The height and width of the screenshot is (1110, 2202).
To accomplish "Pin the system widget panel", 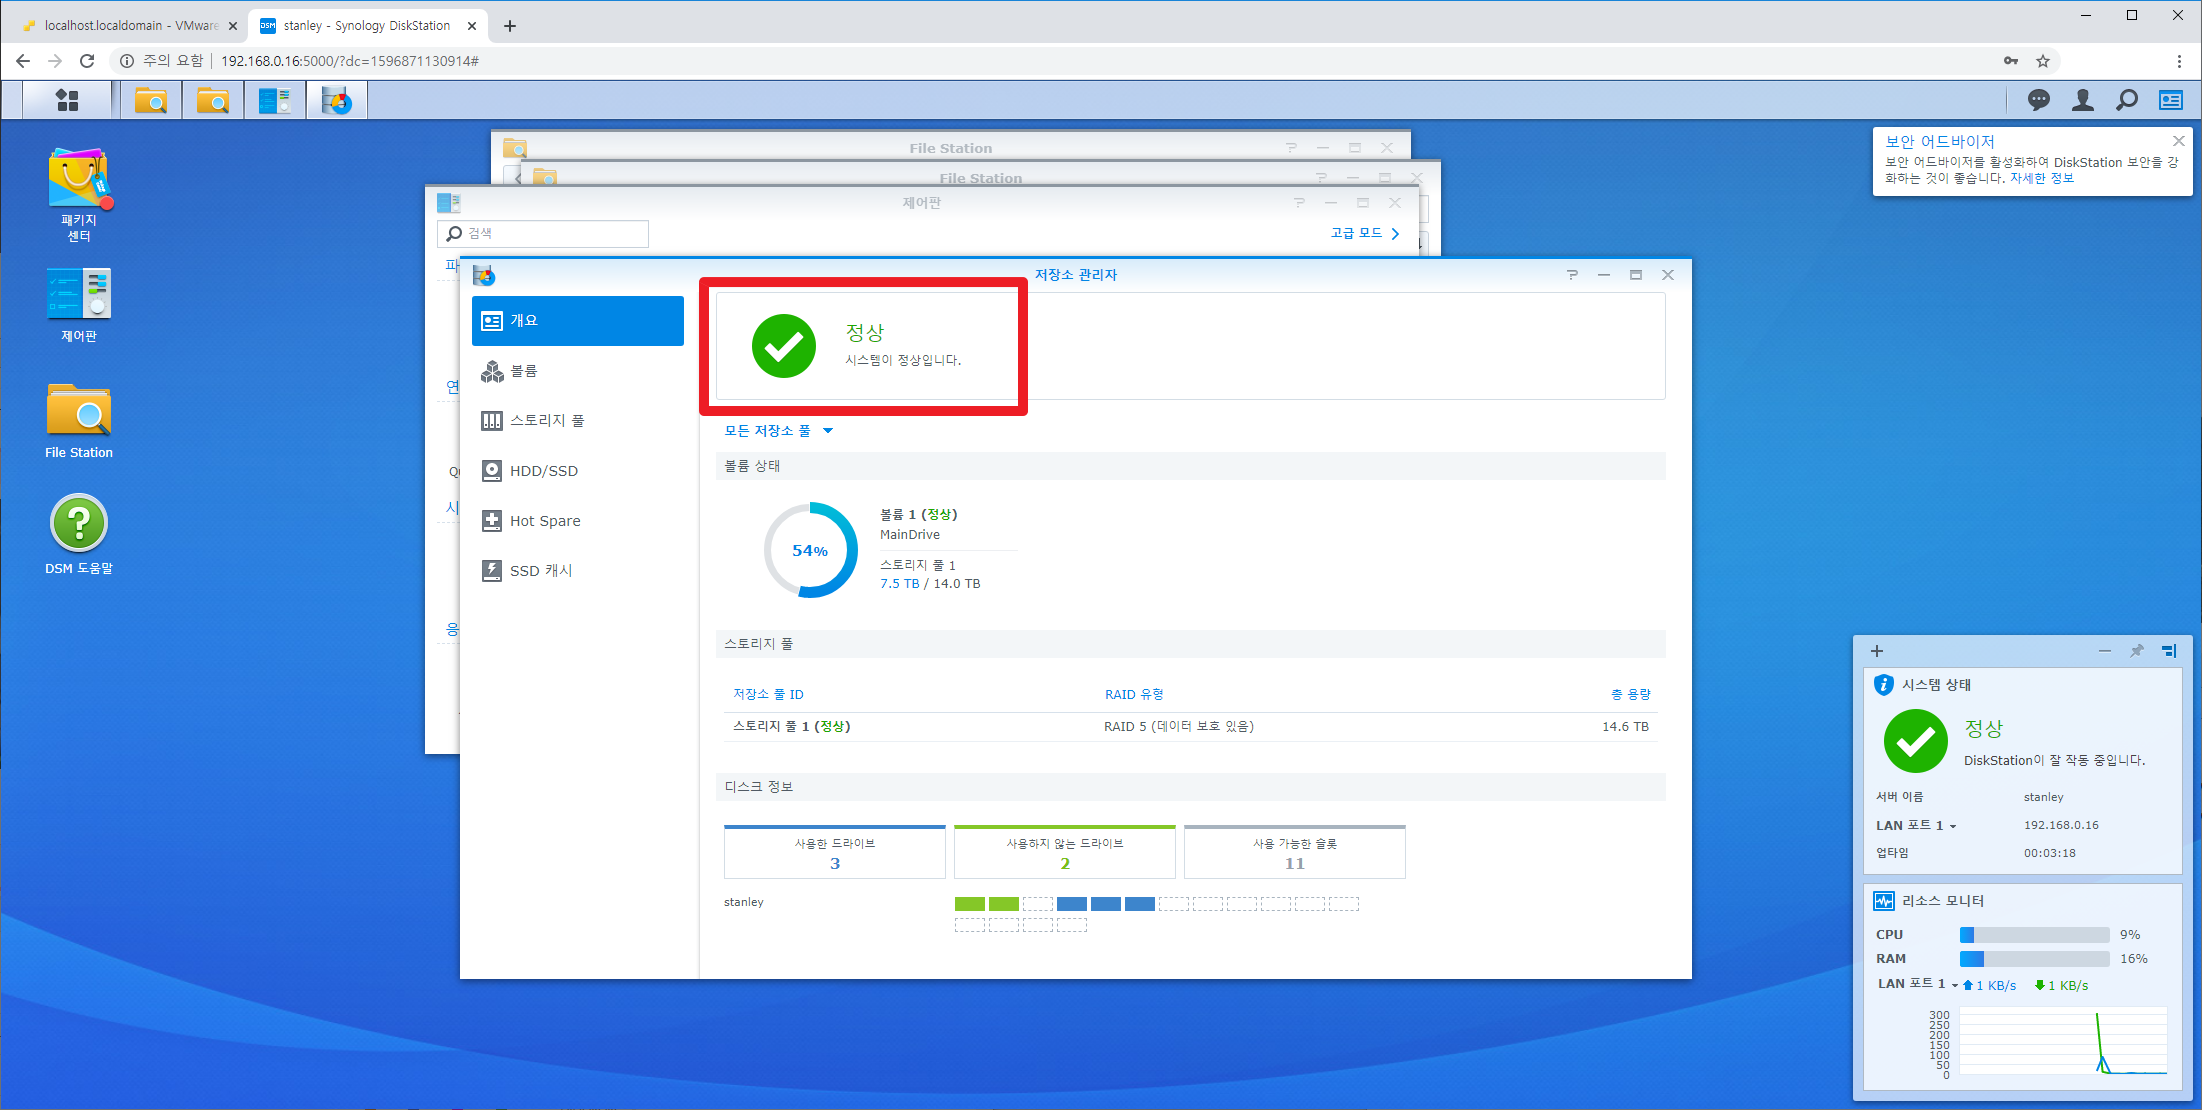I will click(2136, 651).
